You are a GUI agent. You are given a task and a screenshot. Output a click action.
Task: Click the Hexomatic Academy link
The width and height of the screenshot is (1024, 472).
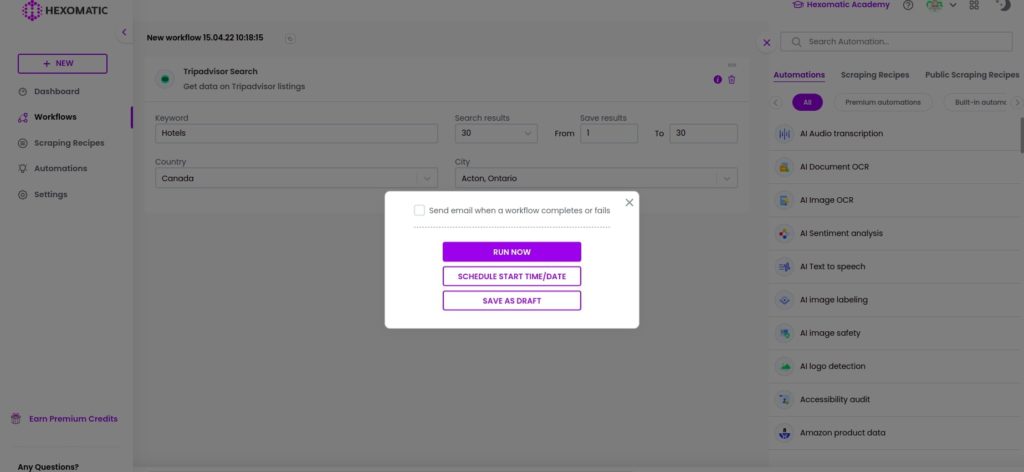[840, 5]
